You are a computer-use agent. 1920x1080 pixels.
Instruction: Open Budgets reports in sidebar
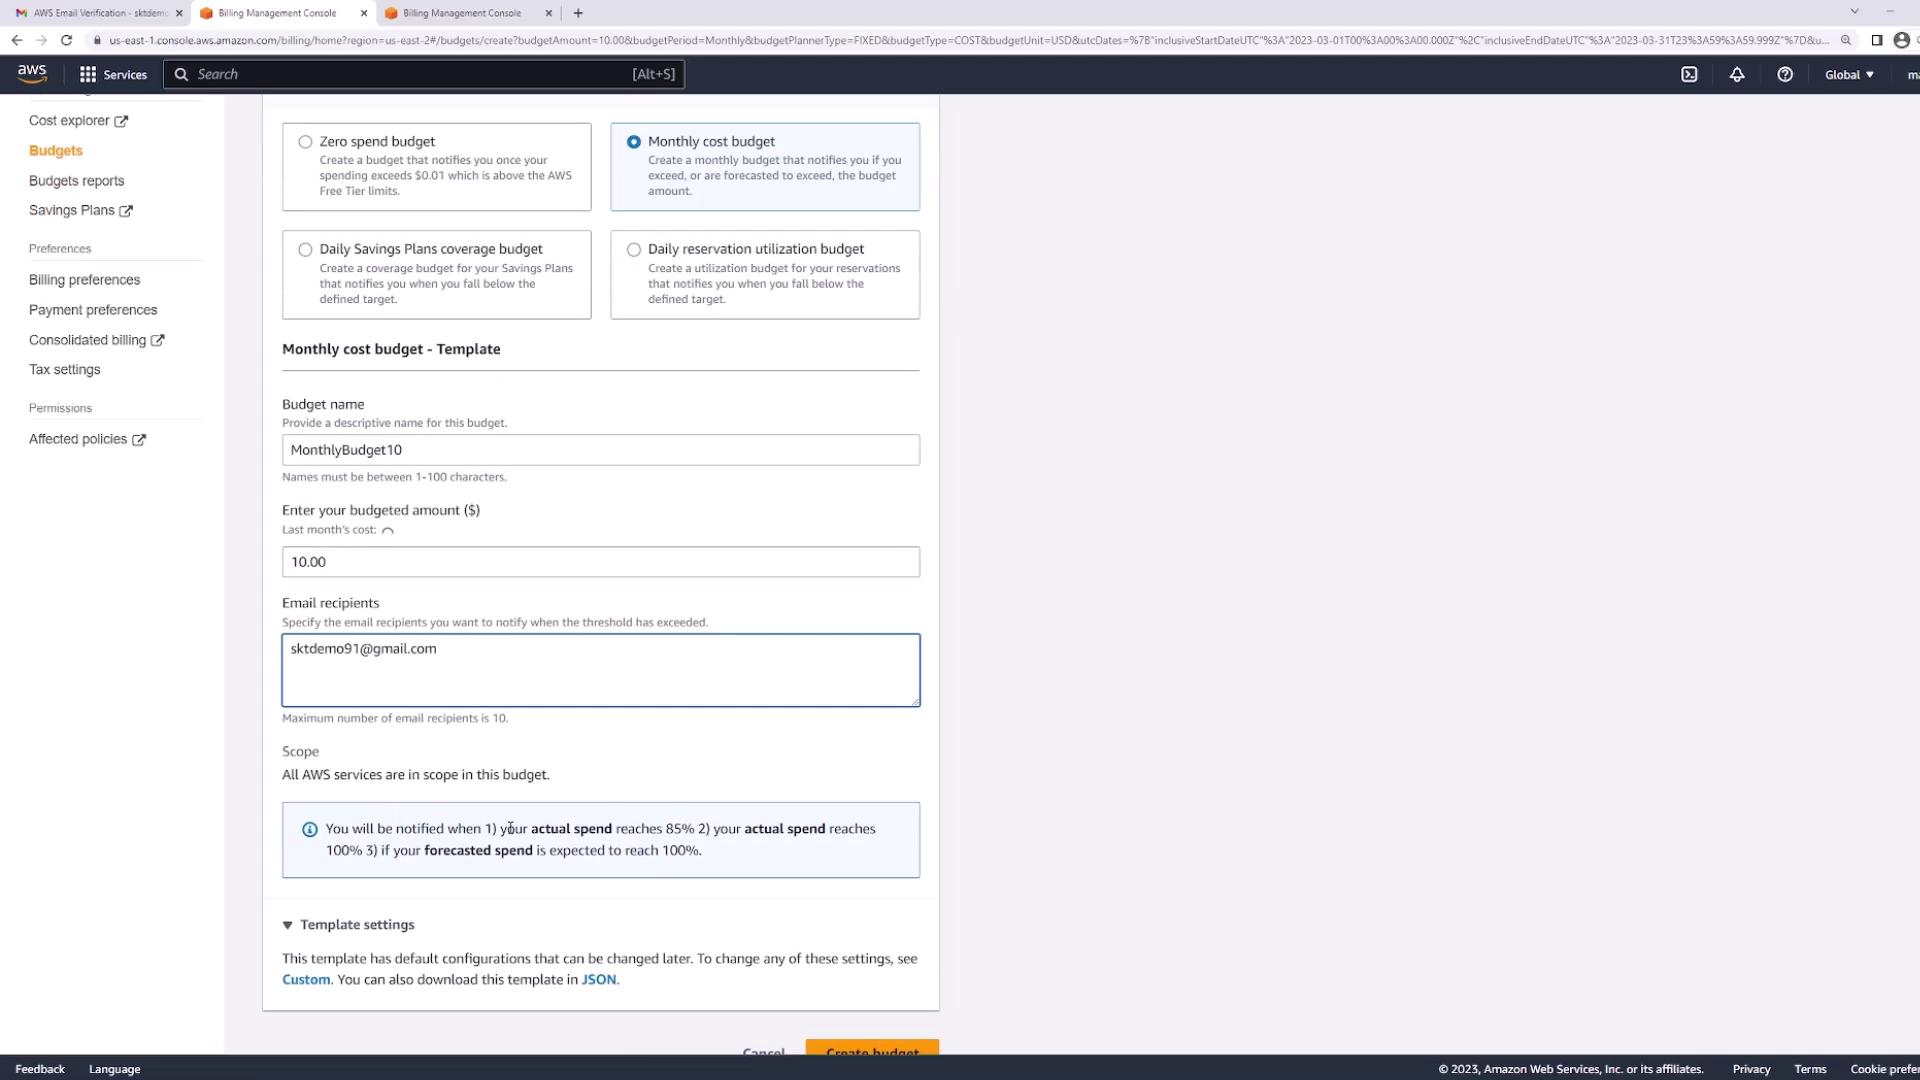(77, 181)
